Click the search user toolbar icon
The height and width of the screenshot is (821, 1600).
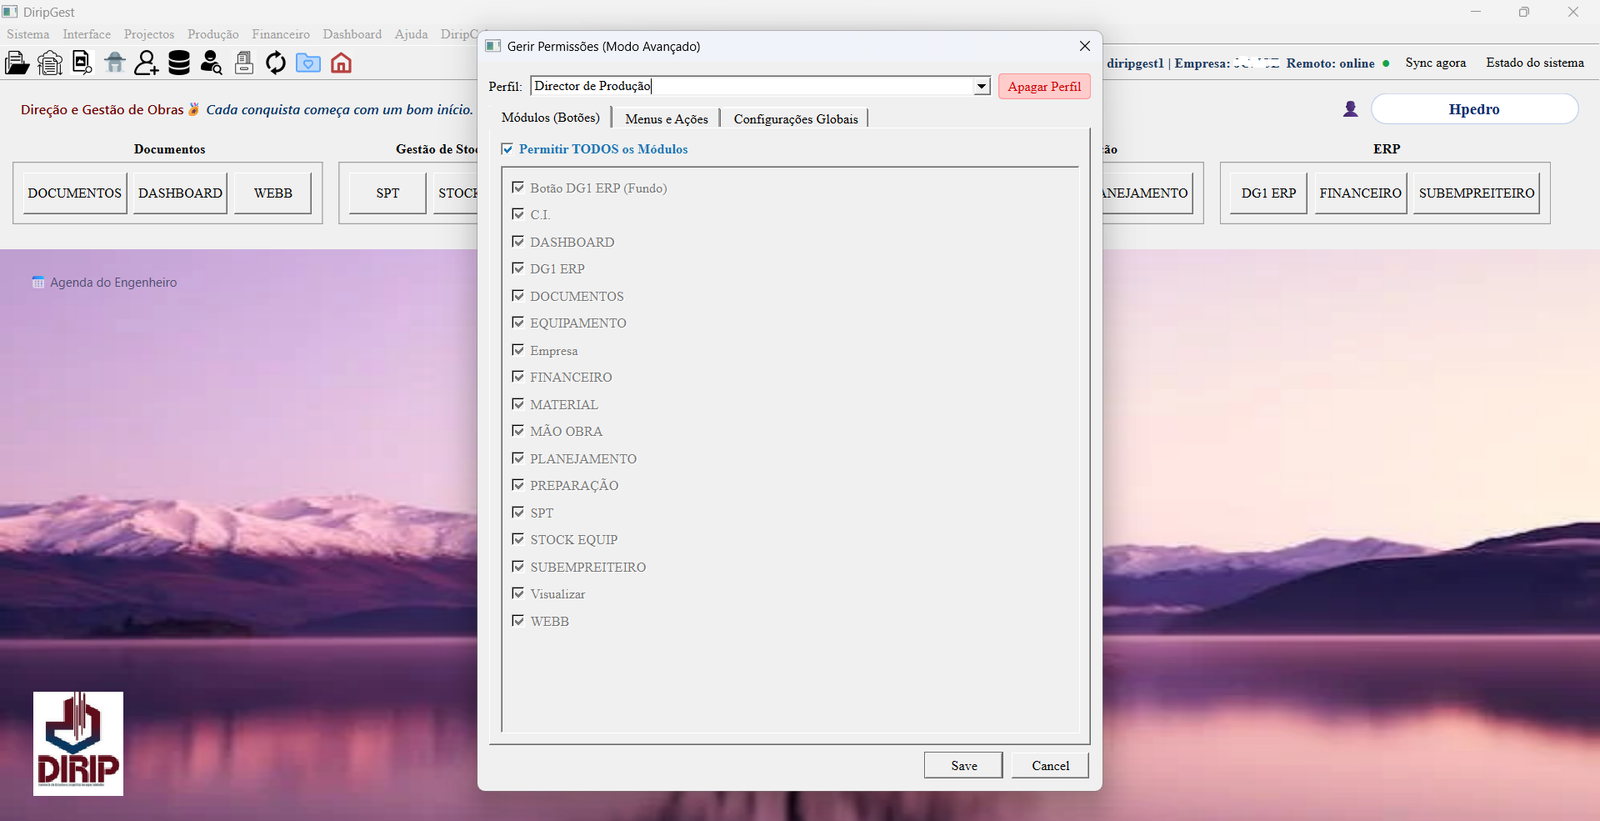(x=211, y=64)
